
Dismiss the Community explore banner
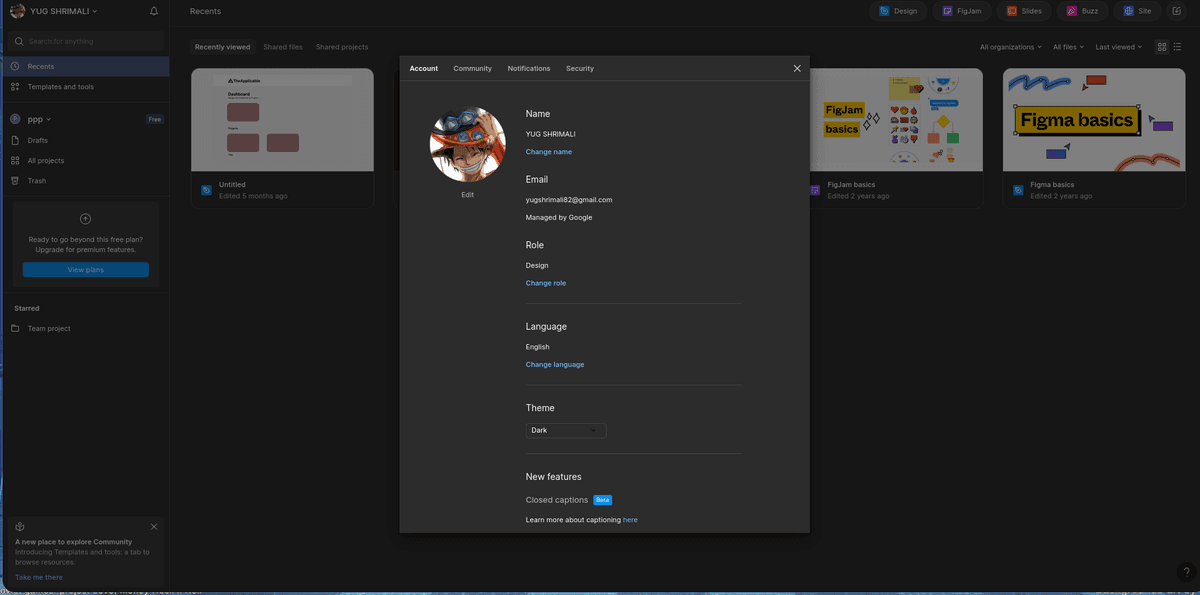154,526
